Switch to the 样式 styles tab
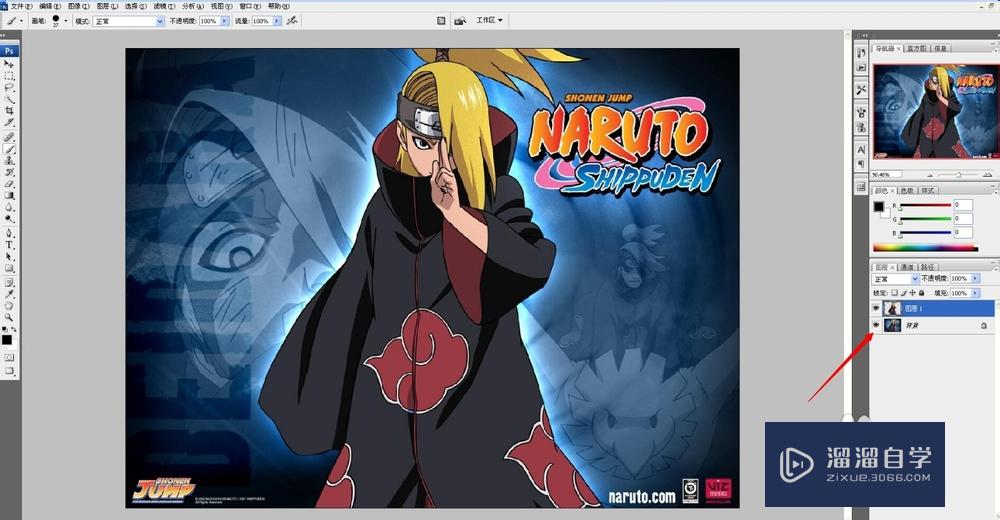 (928, 190)
